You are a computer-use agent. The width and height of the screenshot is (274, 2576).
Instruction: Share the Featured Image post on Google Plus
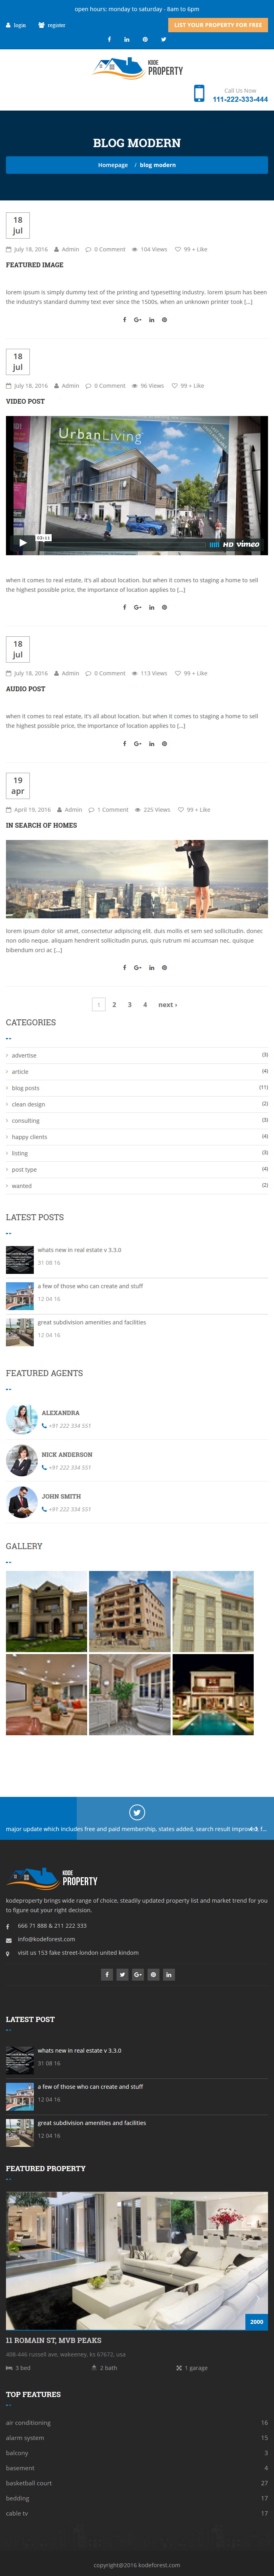pyautogui.click(x=138, y=320)
